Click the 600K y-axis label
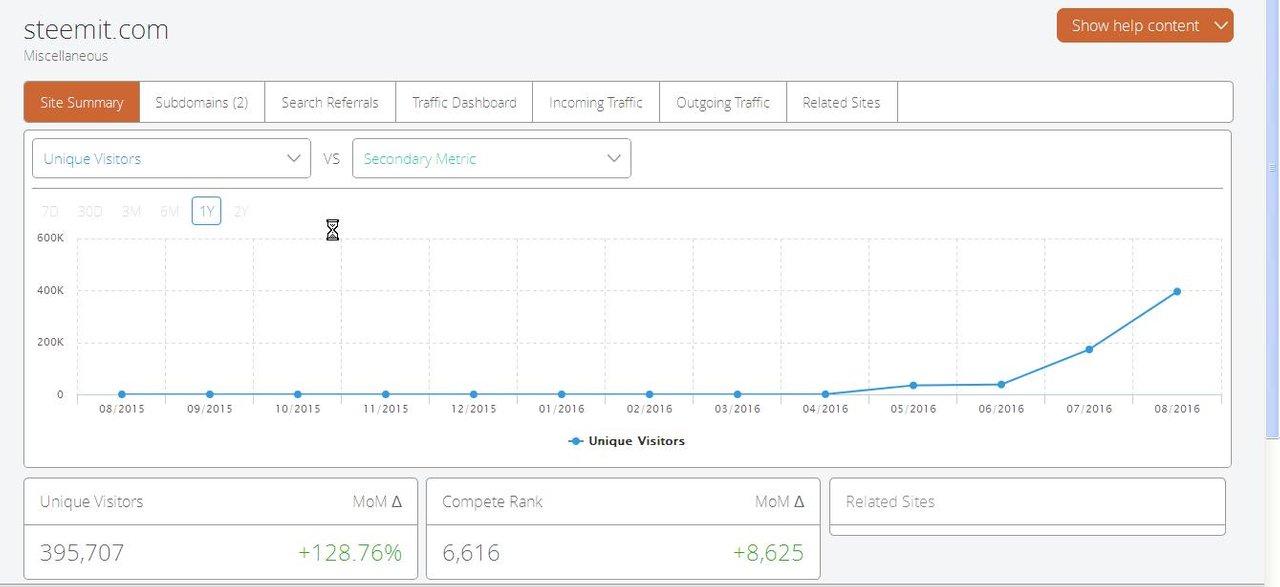Image resolution: width=1280 pixels, height=587 pixels. point(50,238)
